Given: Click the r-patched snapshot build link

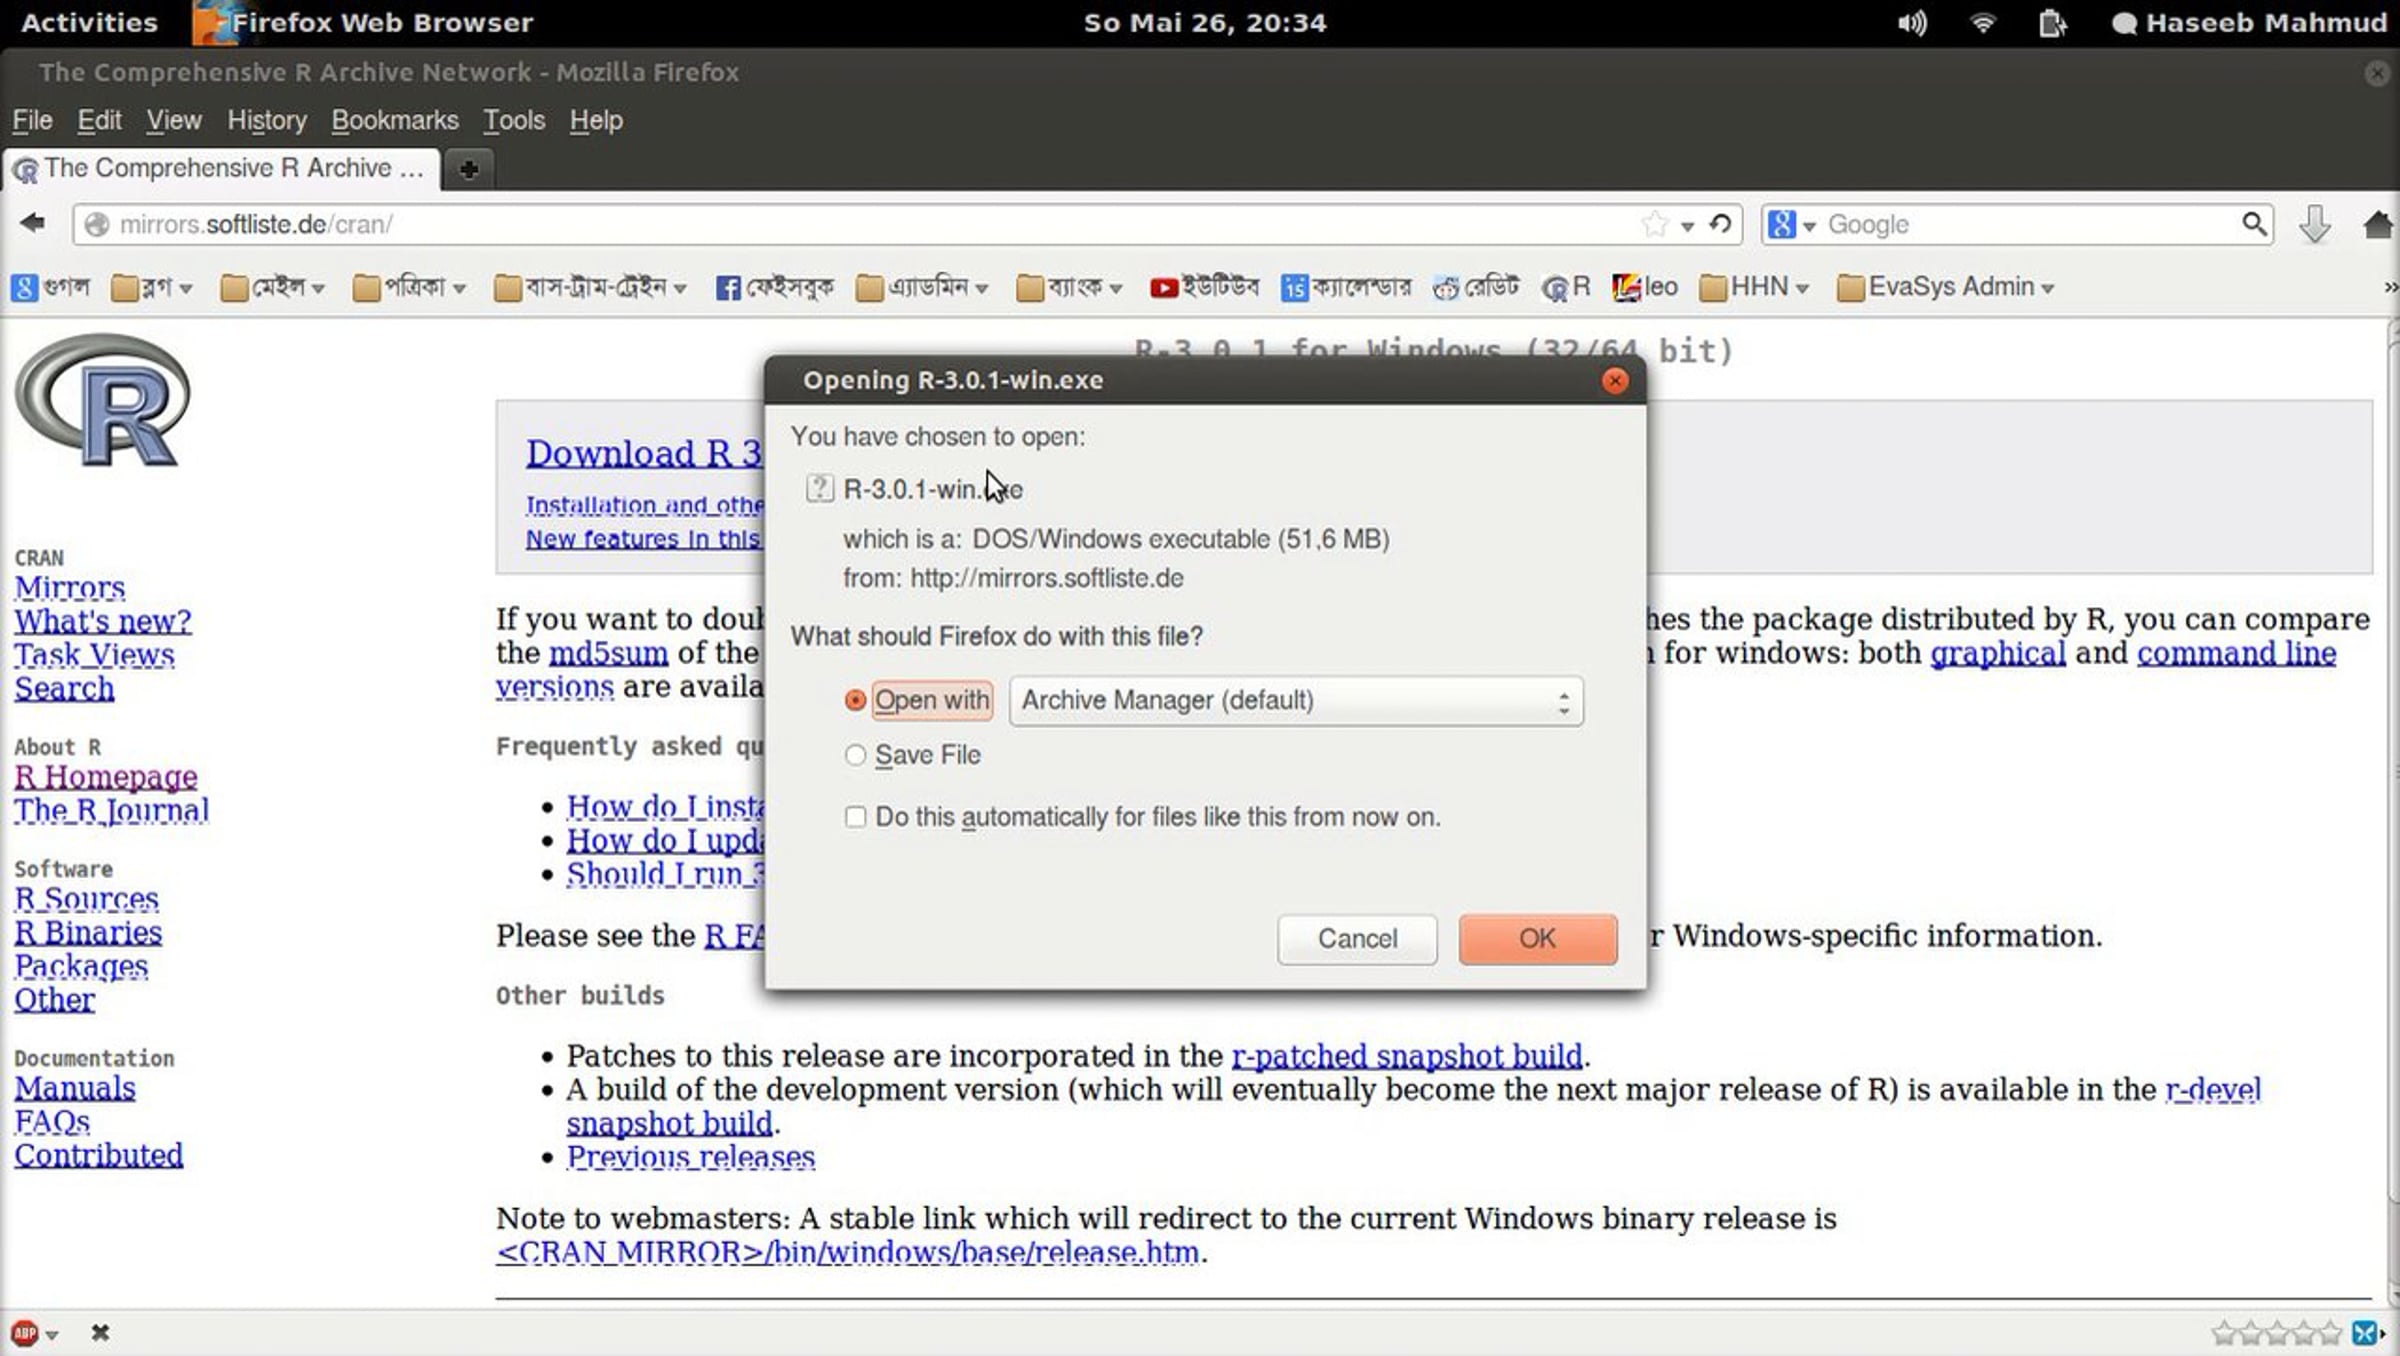Looking at the screenshot, I should 1407,1056.
